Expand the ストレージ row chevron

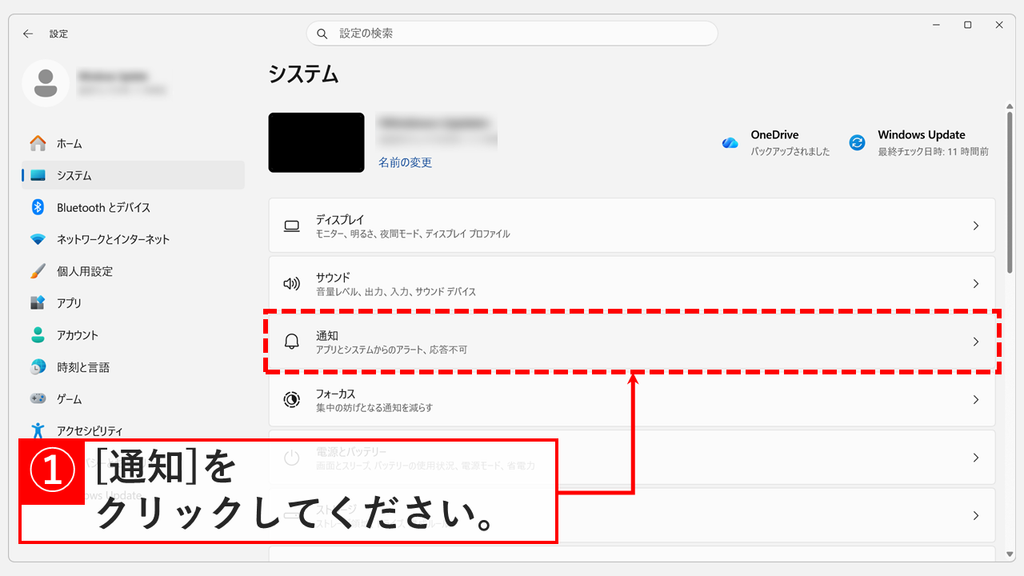point(976,516)
